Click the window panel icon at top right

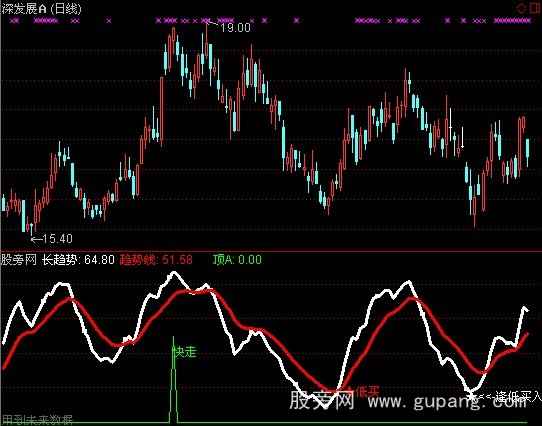535,8
